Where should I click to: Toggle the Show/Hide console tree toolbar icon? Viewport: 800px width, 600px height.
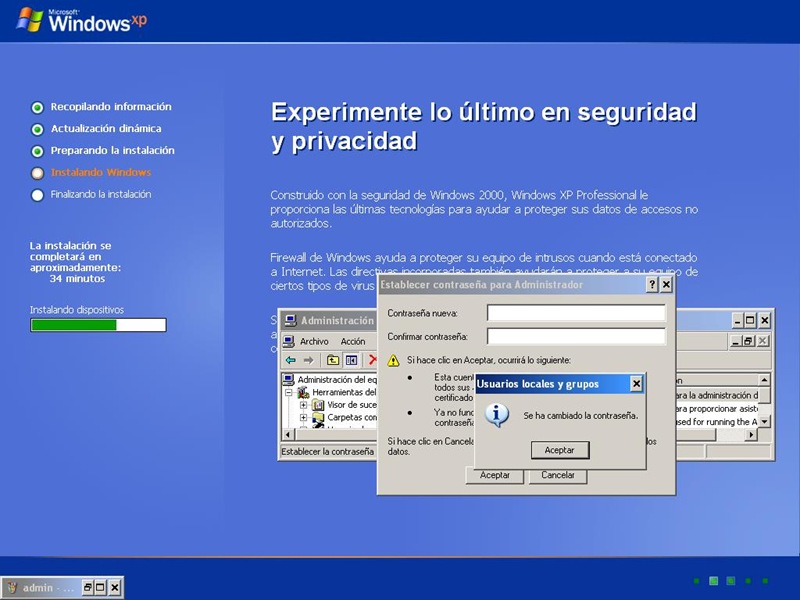[351, 360]
